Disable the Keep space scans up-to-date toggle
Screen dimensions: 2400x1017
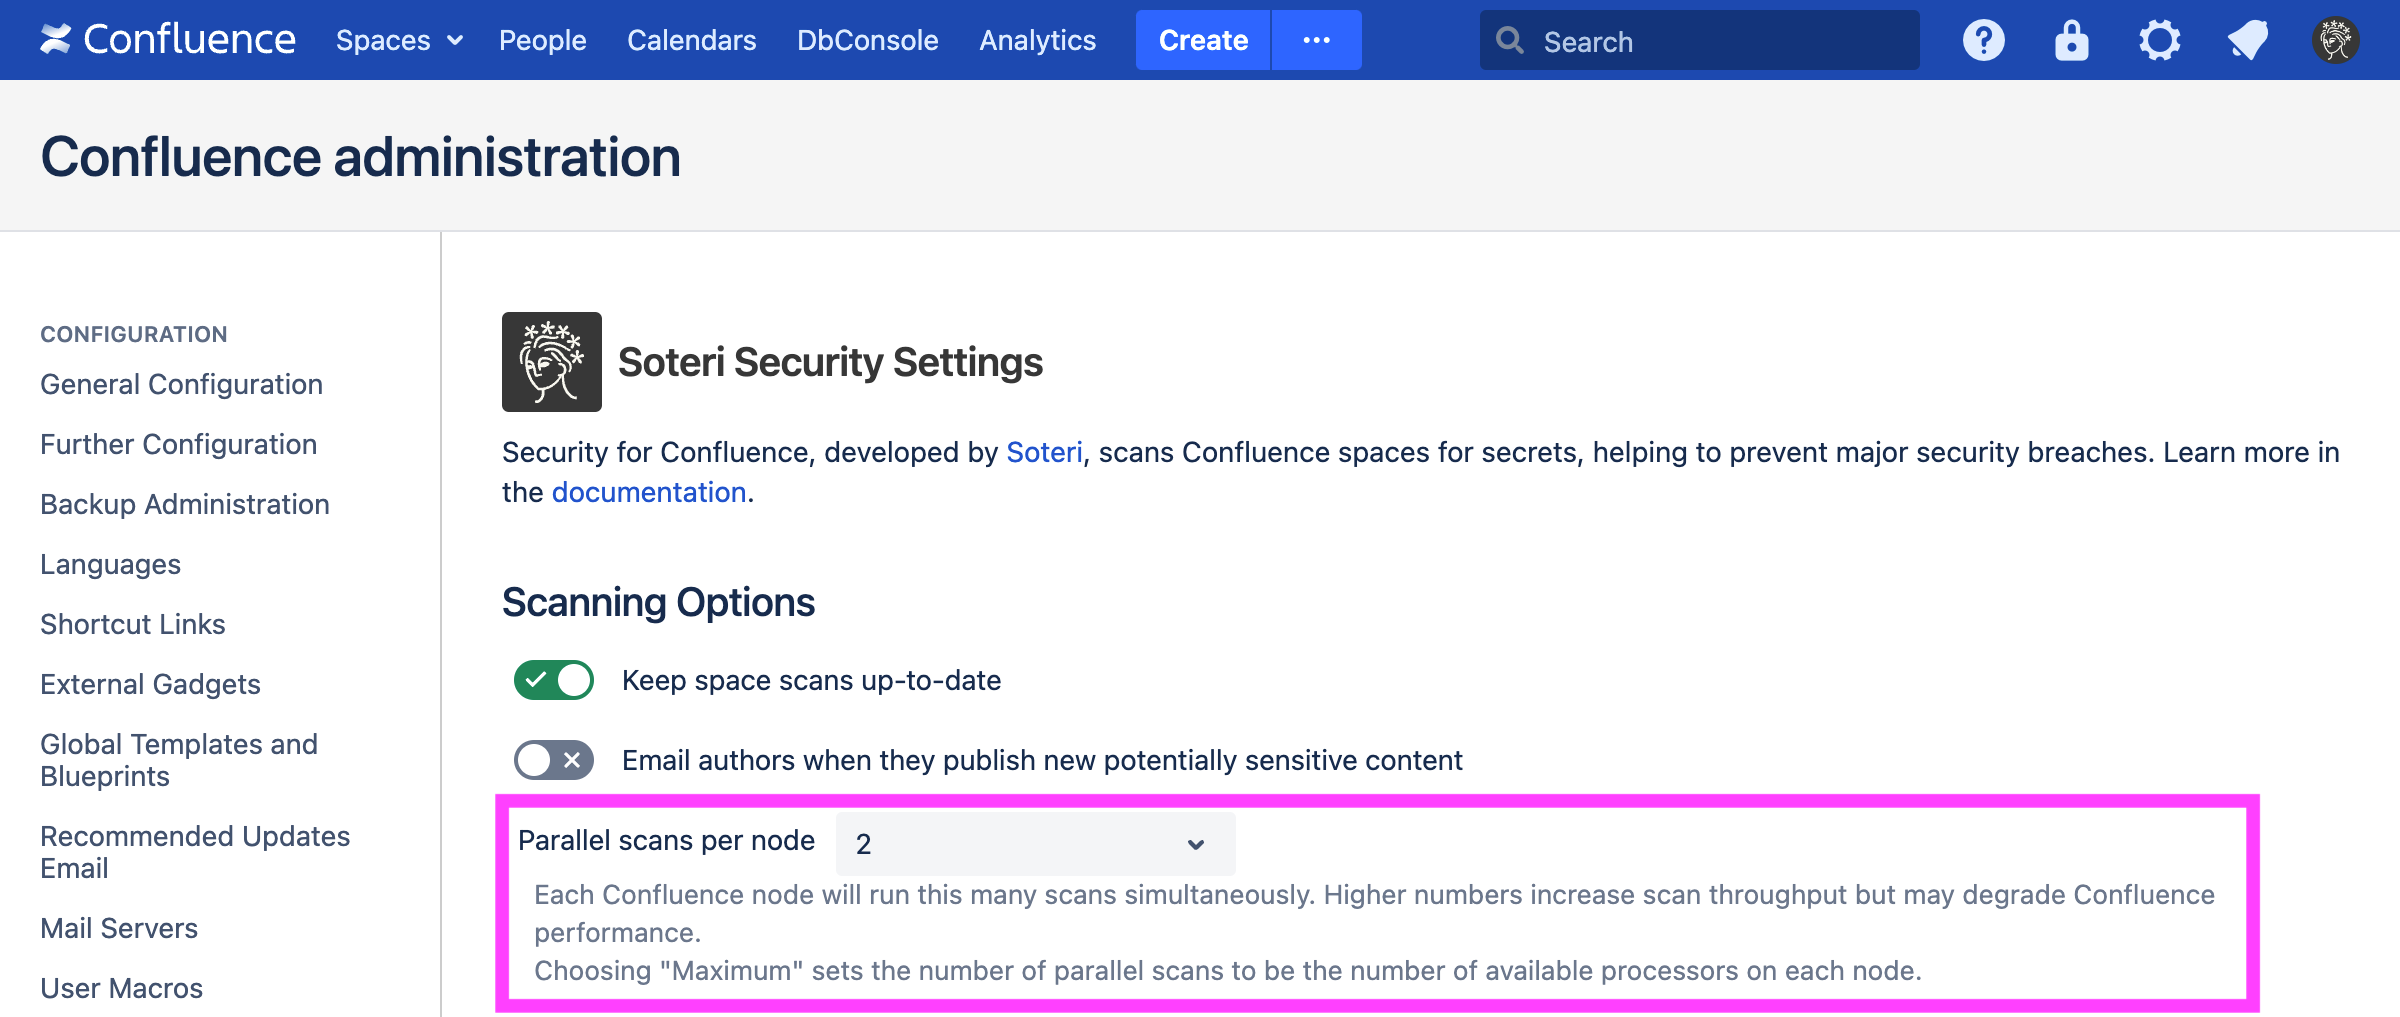(553, 680)
